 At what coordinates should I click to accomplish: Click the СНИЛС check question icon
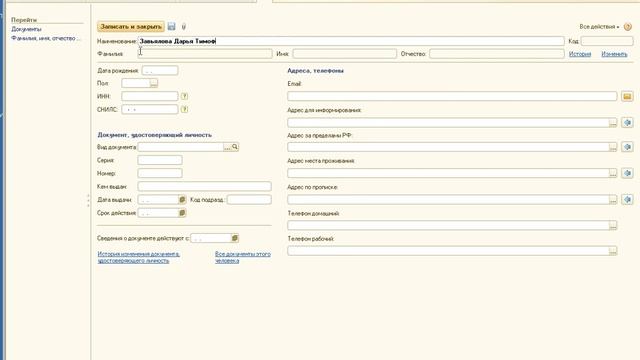(184, 109)
